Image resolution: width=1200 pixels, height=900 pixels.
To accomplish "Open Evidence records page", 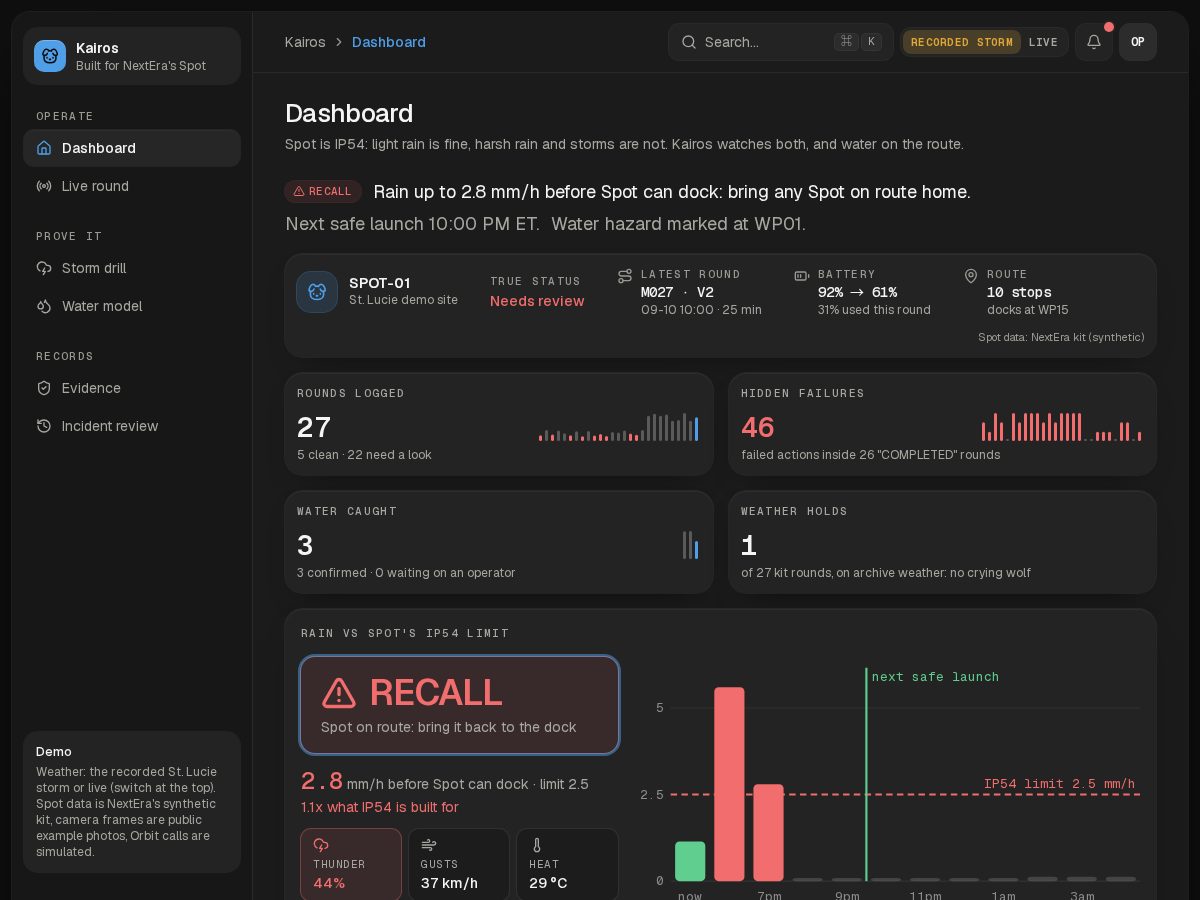I will (x=132, y=388).
